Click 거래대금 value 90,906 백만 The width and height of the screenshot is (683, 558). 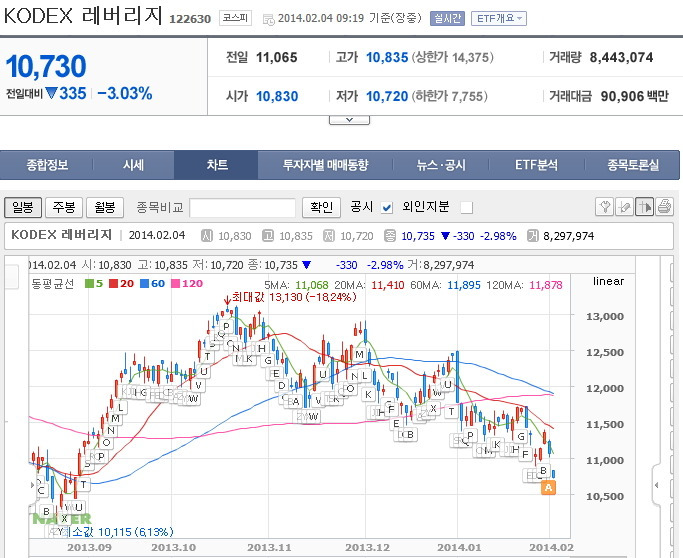point(634,96)
